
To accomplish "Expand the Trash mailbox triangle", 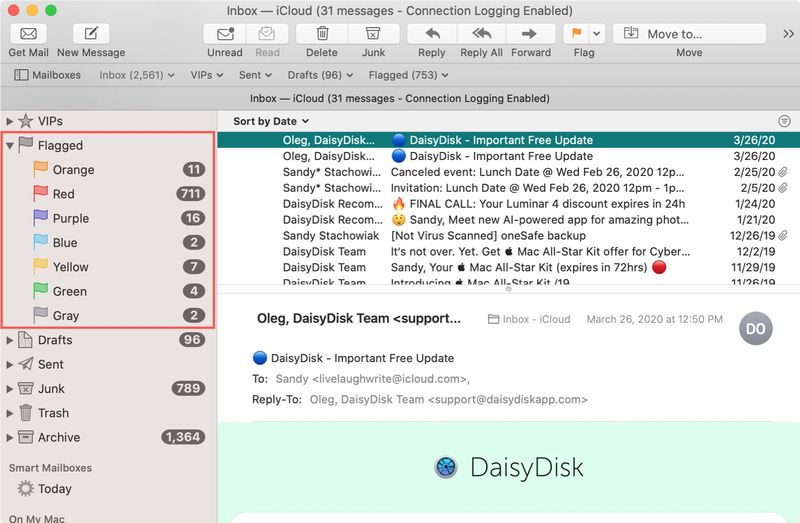I will click(9, 413).
